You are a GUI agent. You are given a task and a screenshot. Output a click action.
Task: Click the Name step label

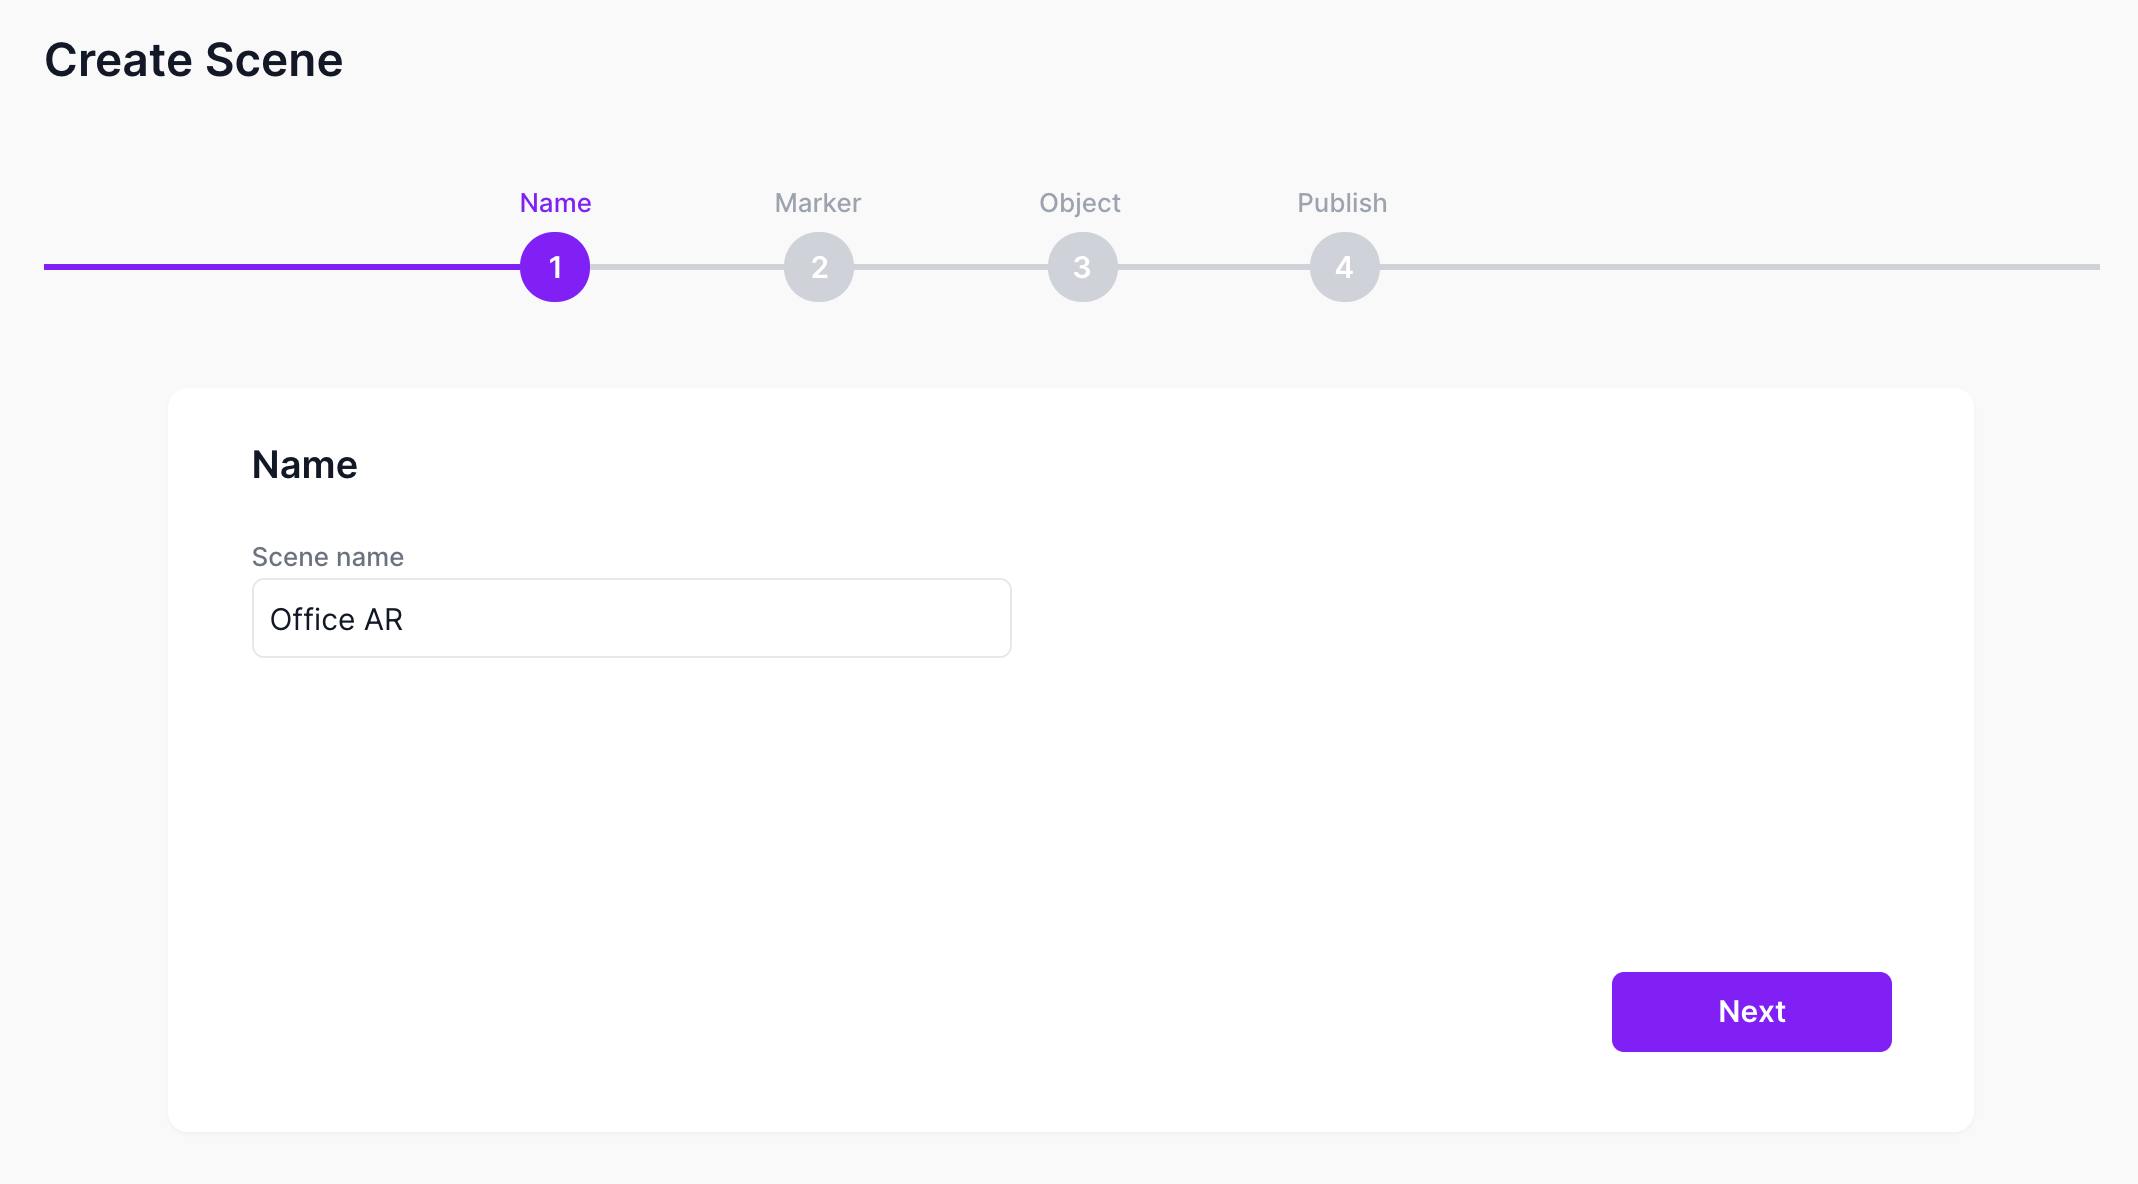(555, 203)
